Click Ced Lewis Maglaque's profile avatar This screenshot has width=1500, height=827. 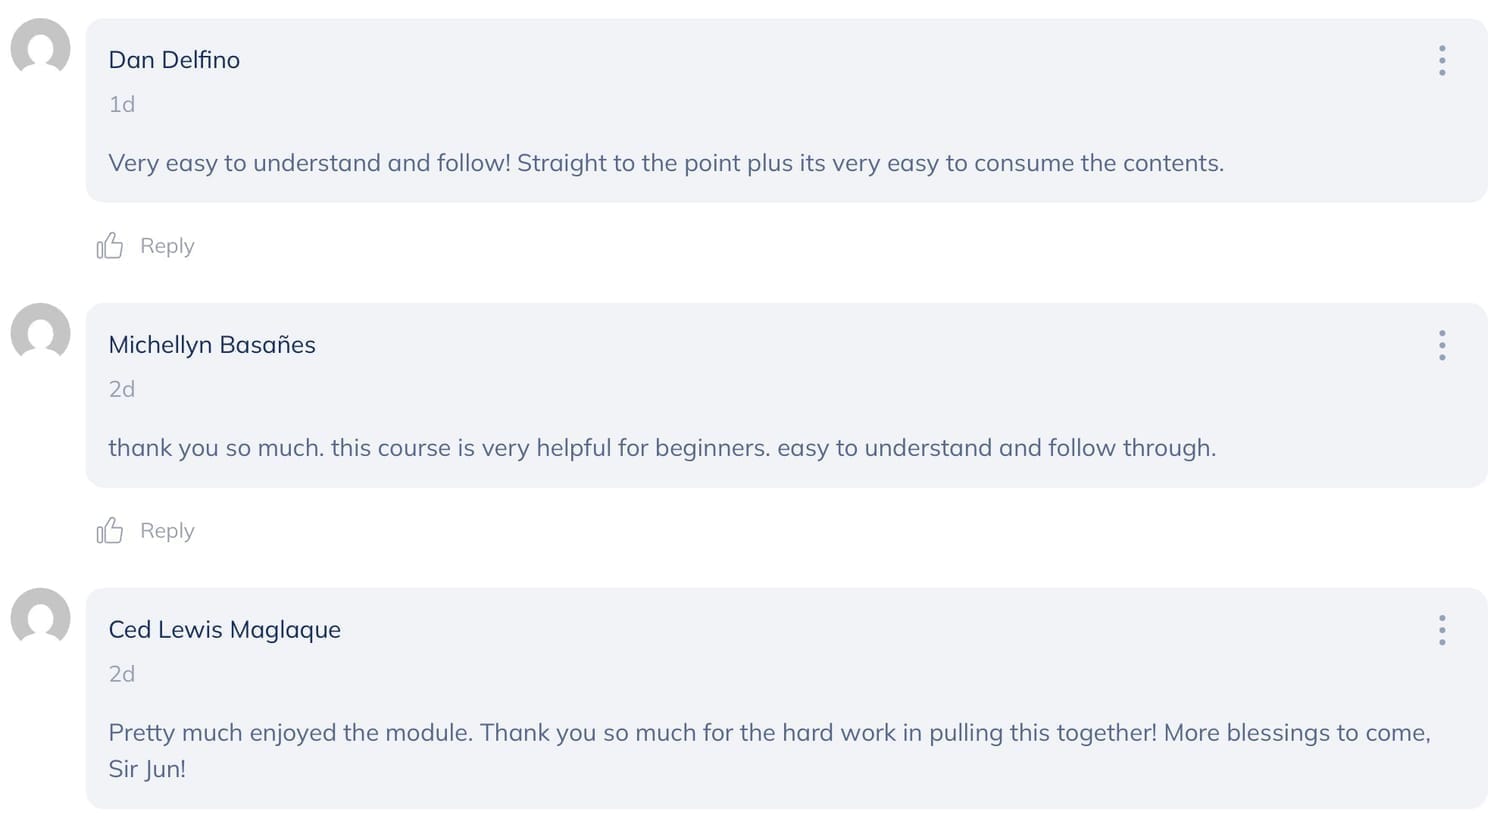pos(41,618)
